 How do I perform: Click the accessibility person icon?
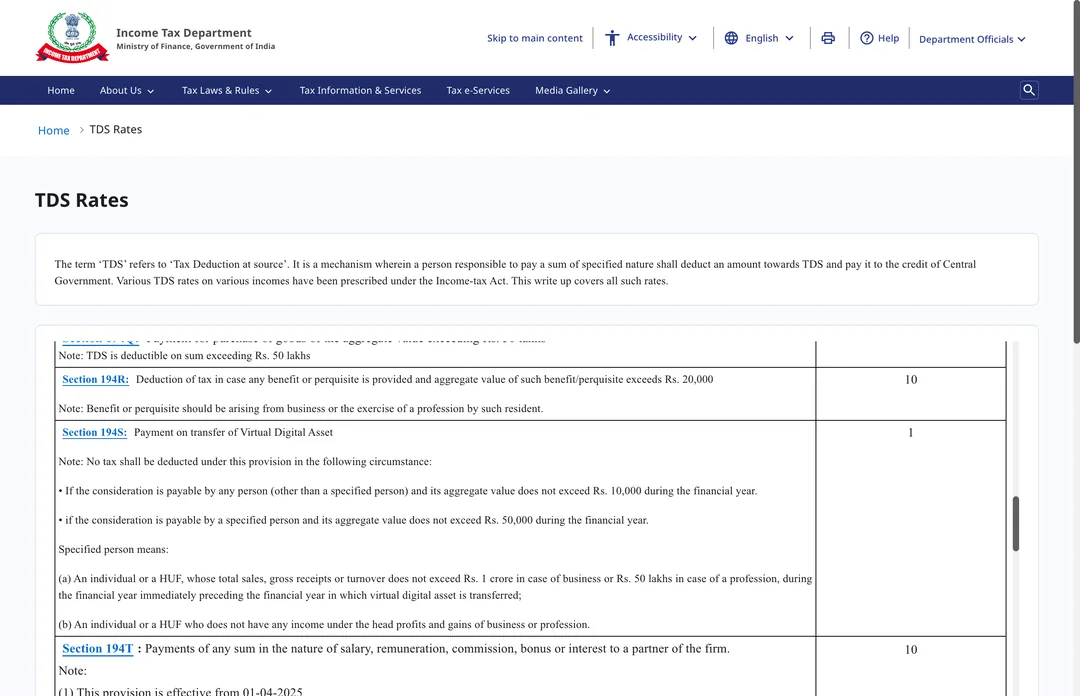point(612,38)
